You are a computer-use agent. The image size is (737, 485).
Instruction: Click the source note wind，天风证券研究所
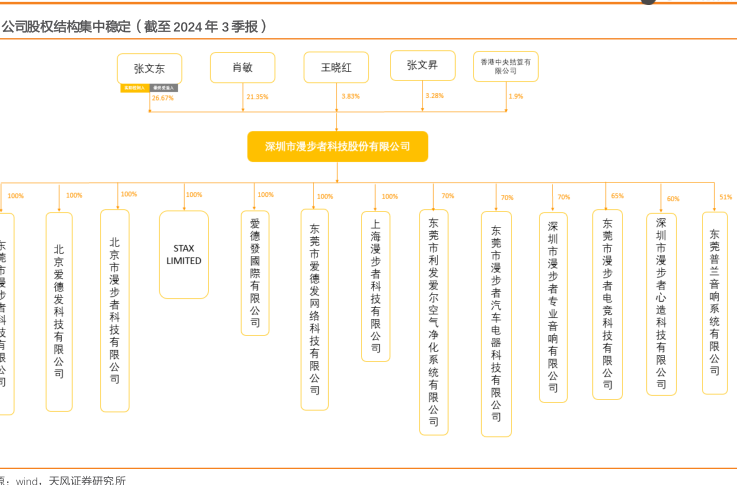[x=71, y=480]
